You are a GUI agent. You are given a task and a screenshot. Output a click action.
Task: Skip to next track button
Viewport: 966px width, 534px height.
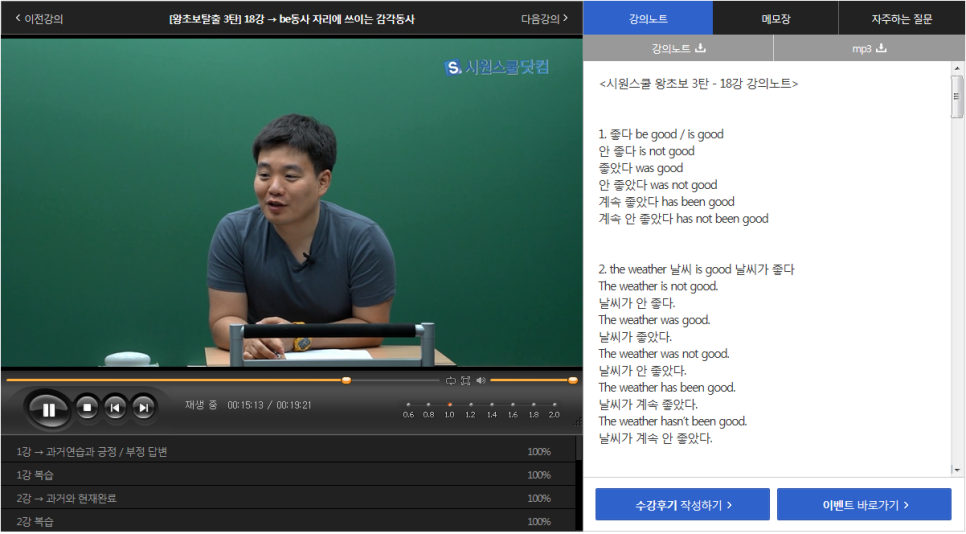[144, 408]
